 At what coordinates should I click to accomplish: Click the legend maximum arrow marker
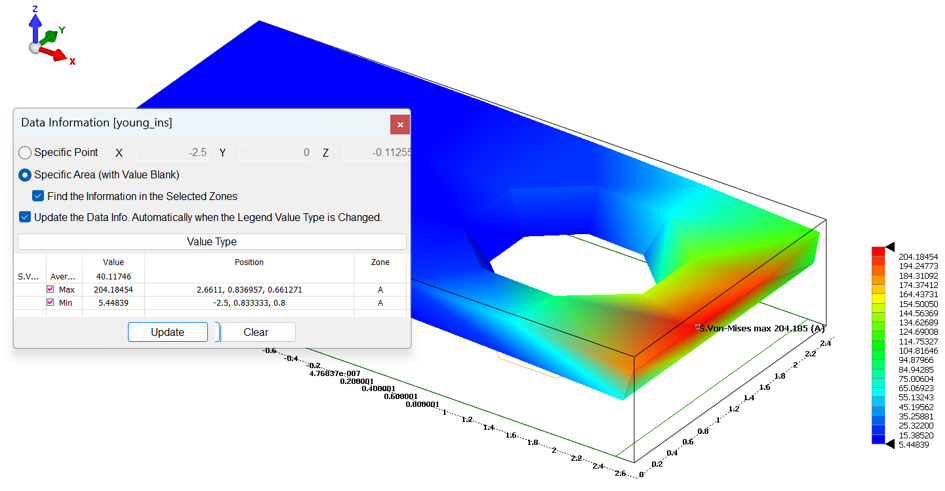(889, 247)
